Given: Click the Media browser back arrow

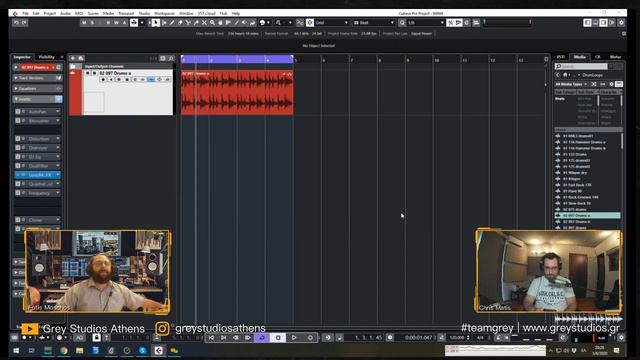Looking at the screenshot, I should (x=558, y=75).
